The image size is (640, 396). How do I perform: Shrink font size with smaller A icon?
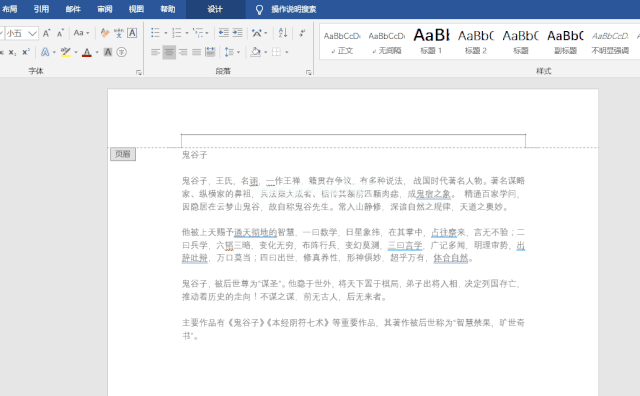coord(60,33)
